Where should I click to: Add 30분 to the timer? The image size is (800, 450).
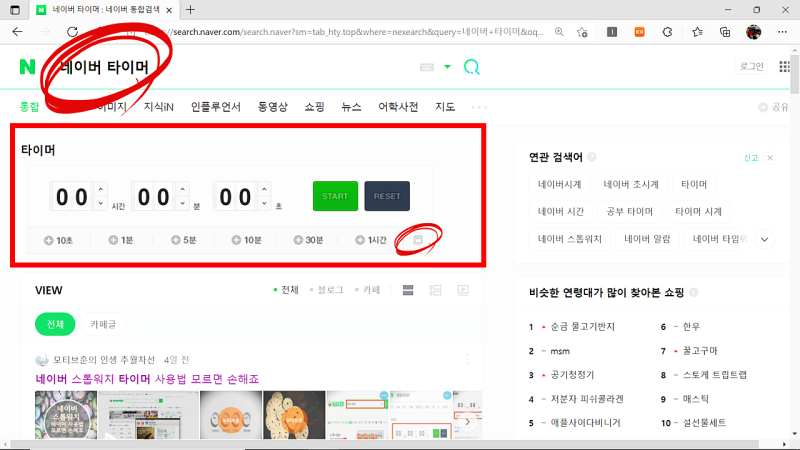click(308, 240)
